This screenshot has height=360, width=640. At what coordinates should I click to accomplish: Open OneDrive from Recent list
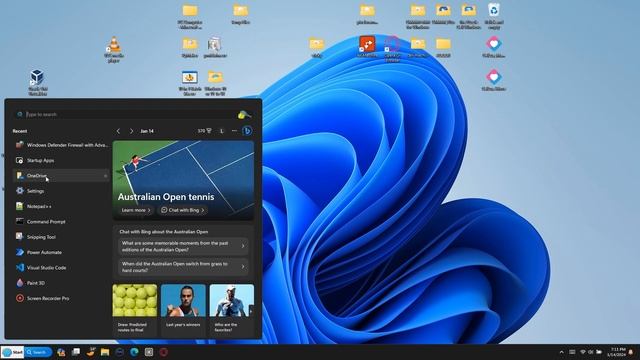61,176
